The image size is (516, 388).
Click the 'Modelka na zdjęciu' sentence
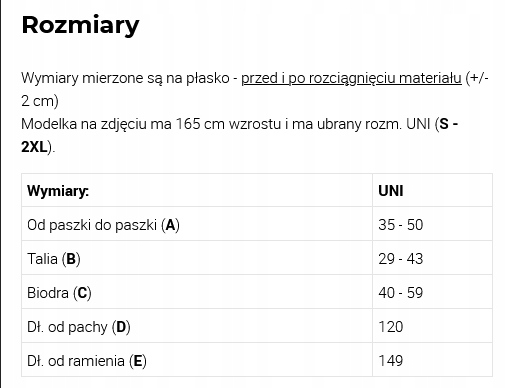pyautogui.click(x=239, y=135)
